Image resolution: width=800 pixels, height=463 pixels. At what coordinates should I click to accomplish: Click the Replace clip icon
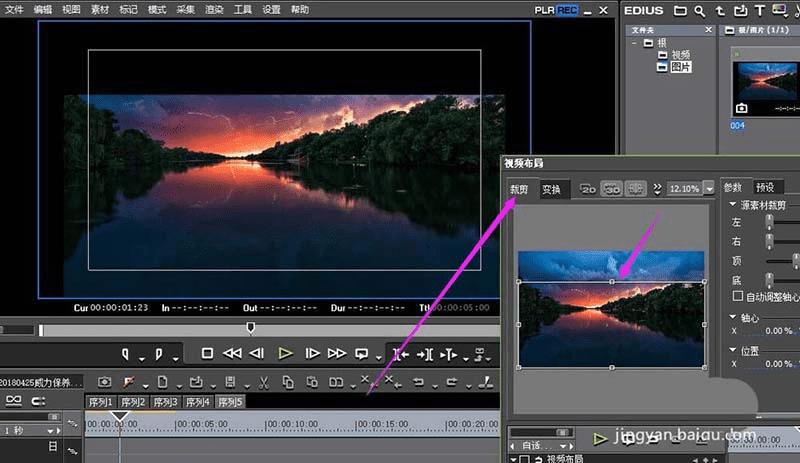tap(336, 382)
